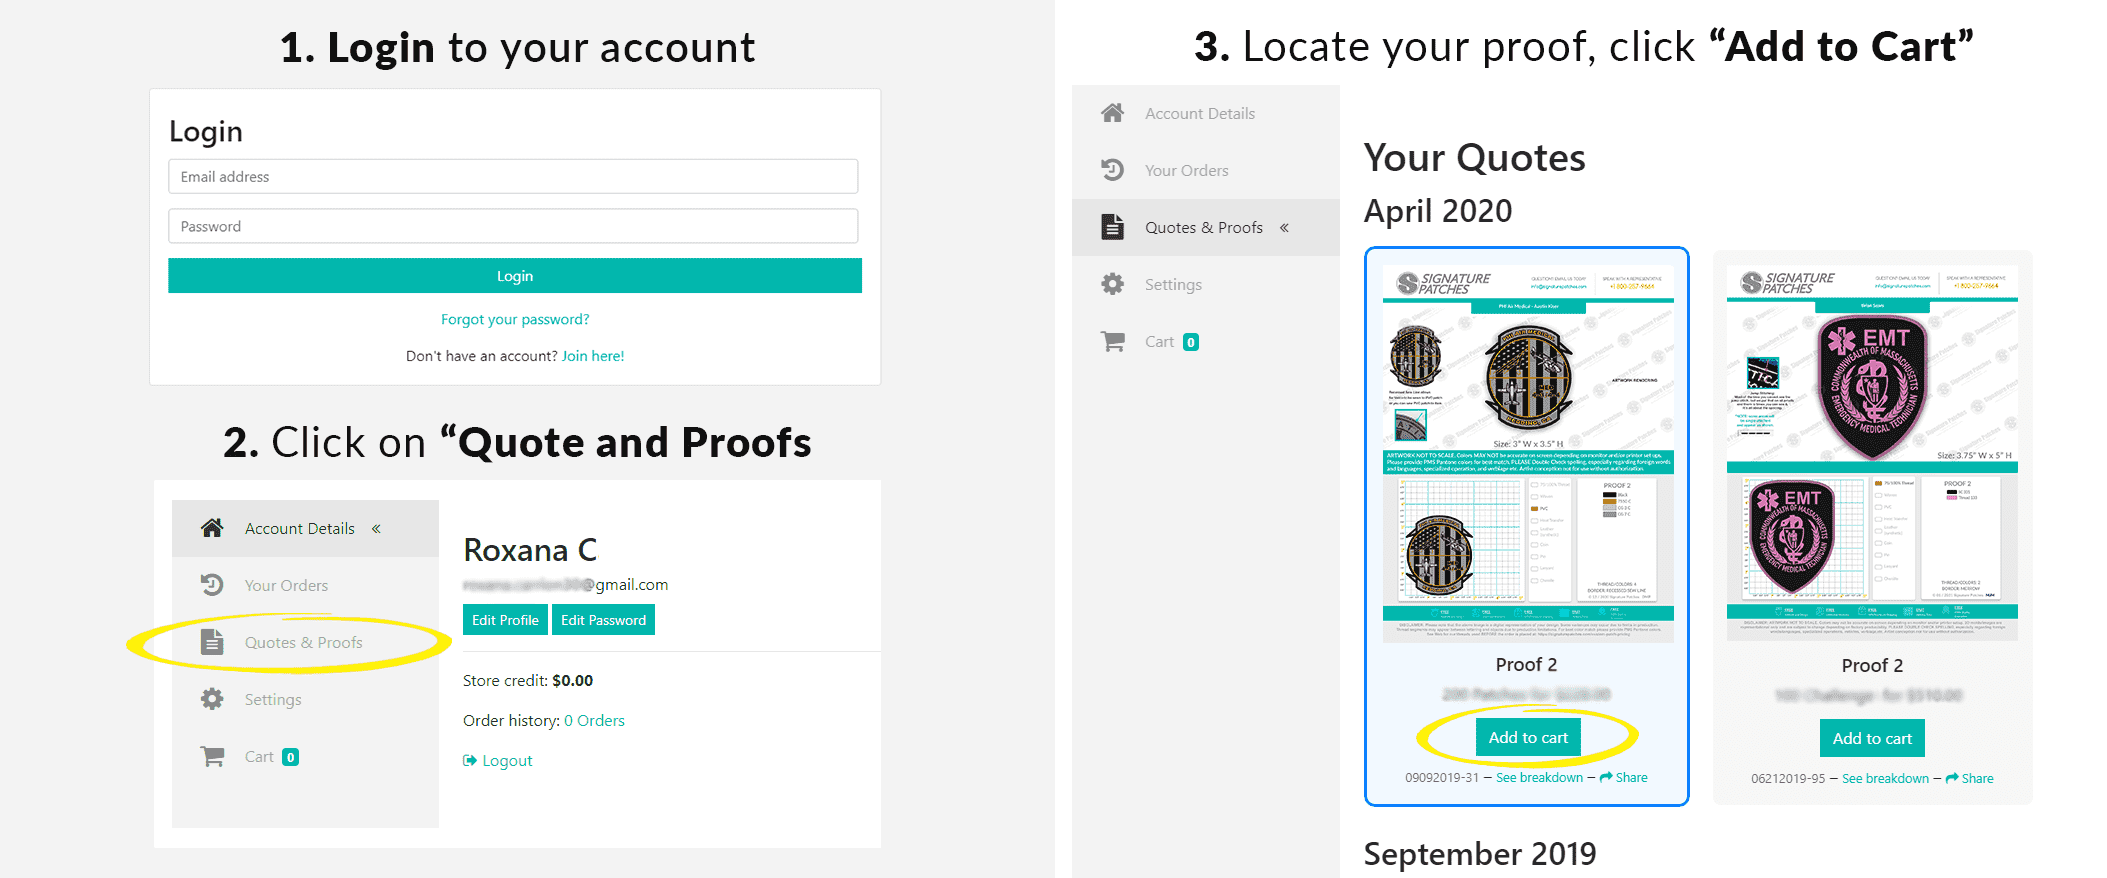Image resolution: width=2107 pixels, height=878 pixels.
Task: Open the Forgot your password link
Action: click(514, 318)
